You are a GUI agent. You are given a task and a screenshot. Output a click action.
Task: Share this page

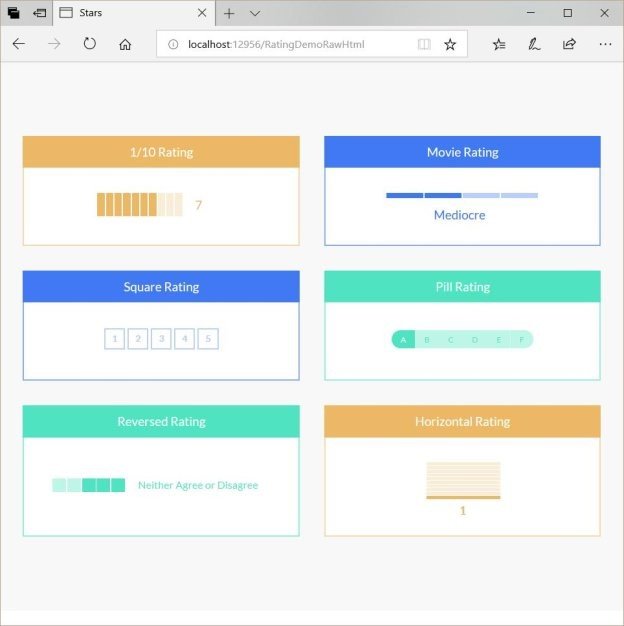coord(569,44)
